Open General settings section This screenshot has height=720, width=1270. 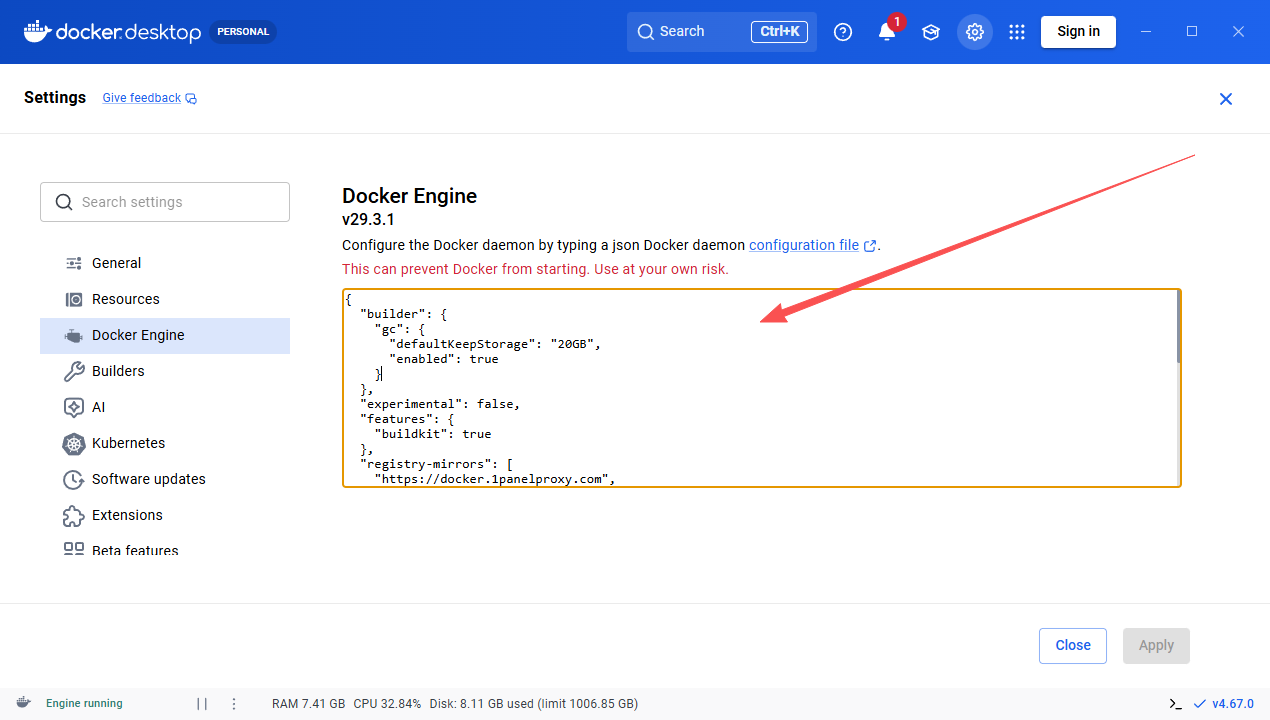[x=165, y=263]
